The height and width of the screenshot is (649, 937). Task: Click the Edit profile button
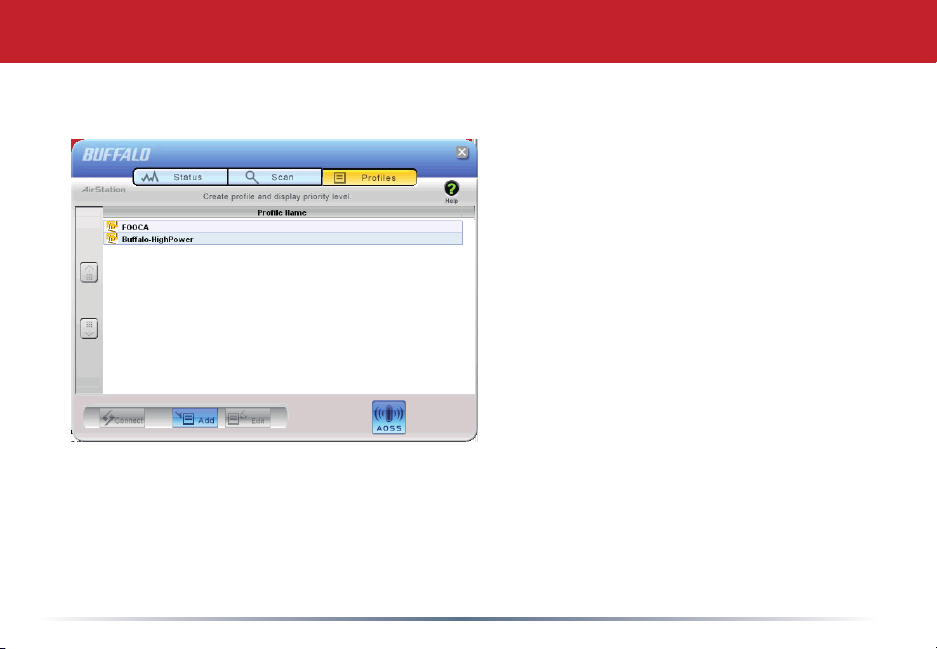point(248,418)
